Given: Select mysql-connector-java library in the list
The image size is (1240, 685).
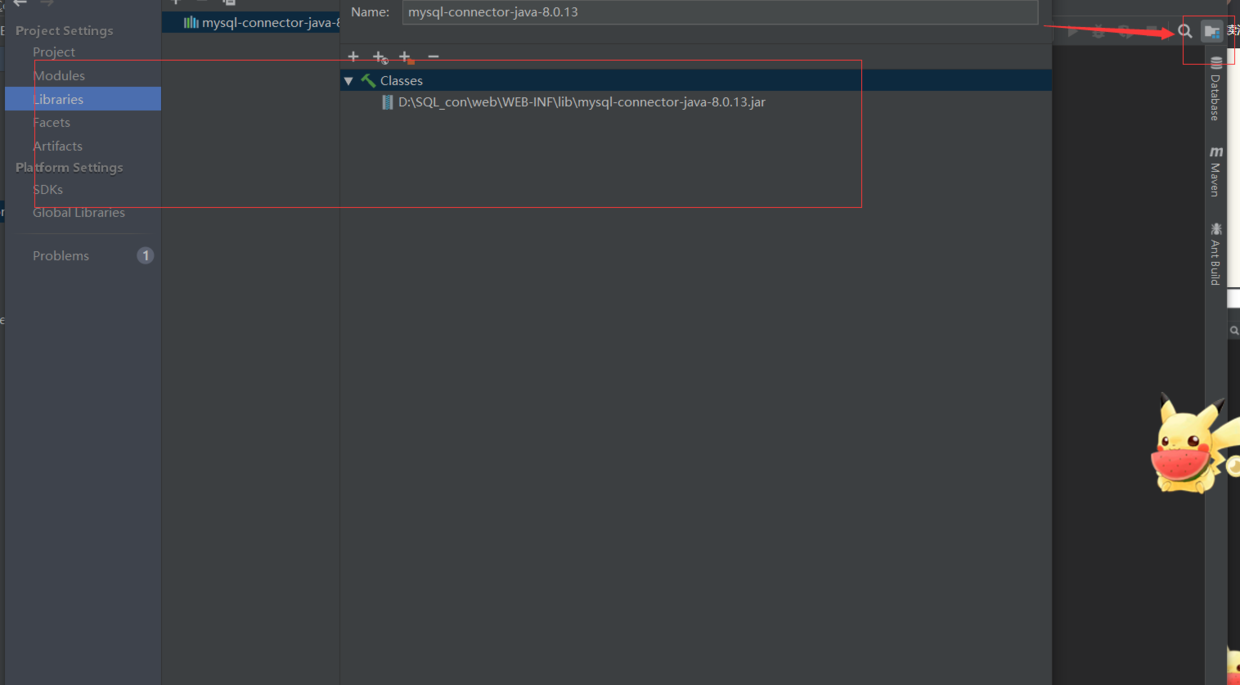Looking at the screenshot, I should 251,22.
